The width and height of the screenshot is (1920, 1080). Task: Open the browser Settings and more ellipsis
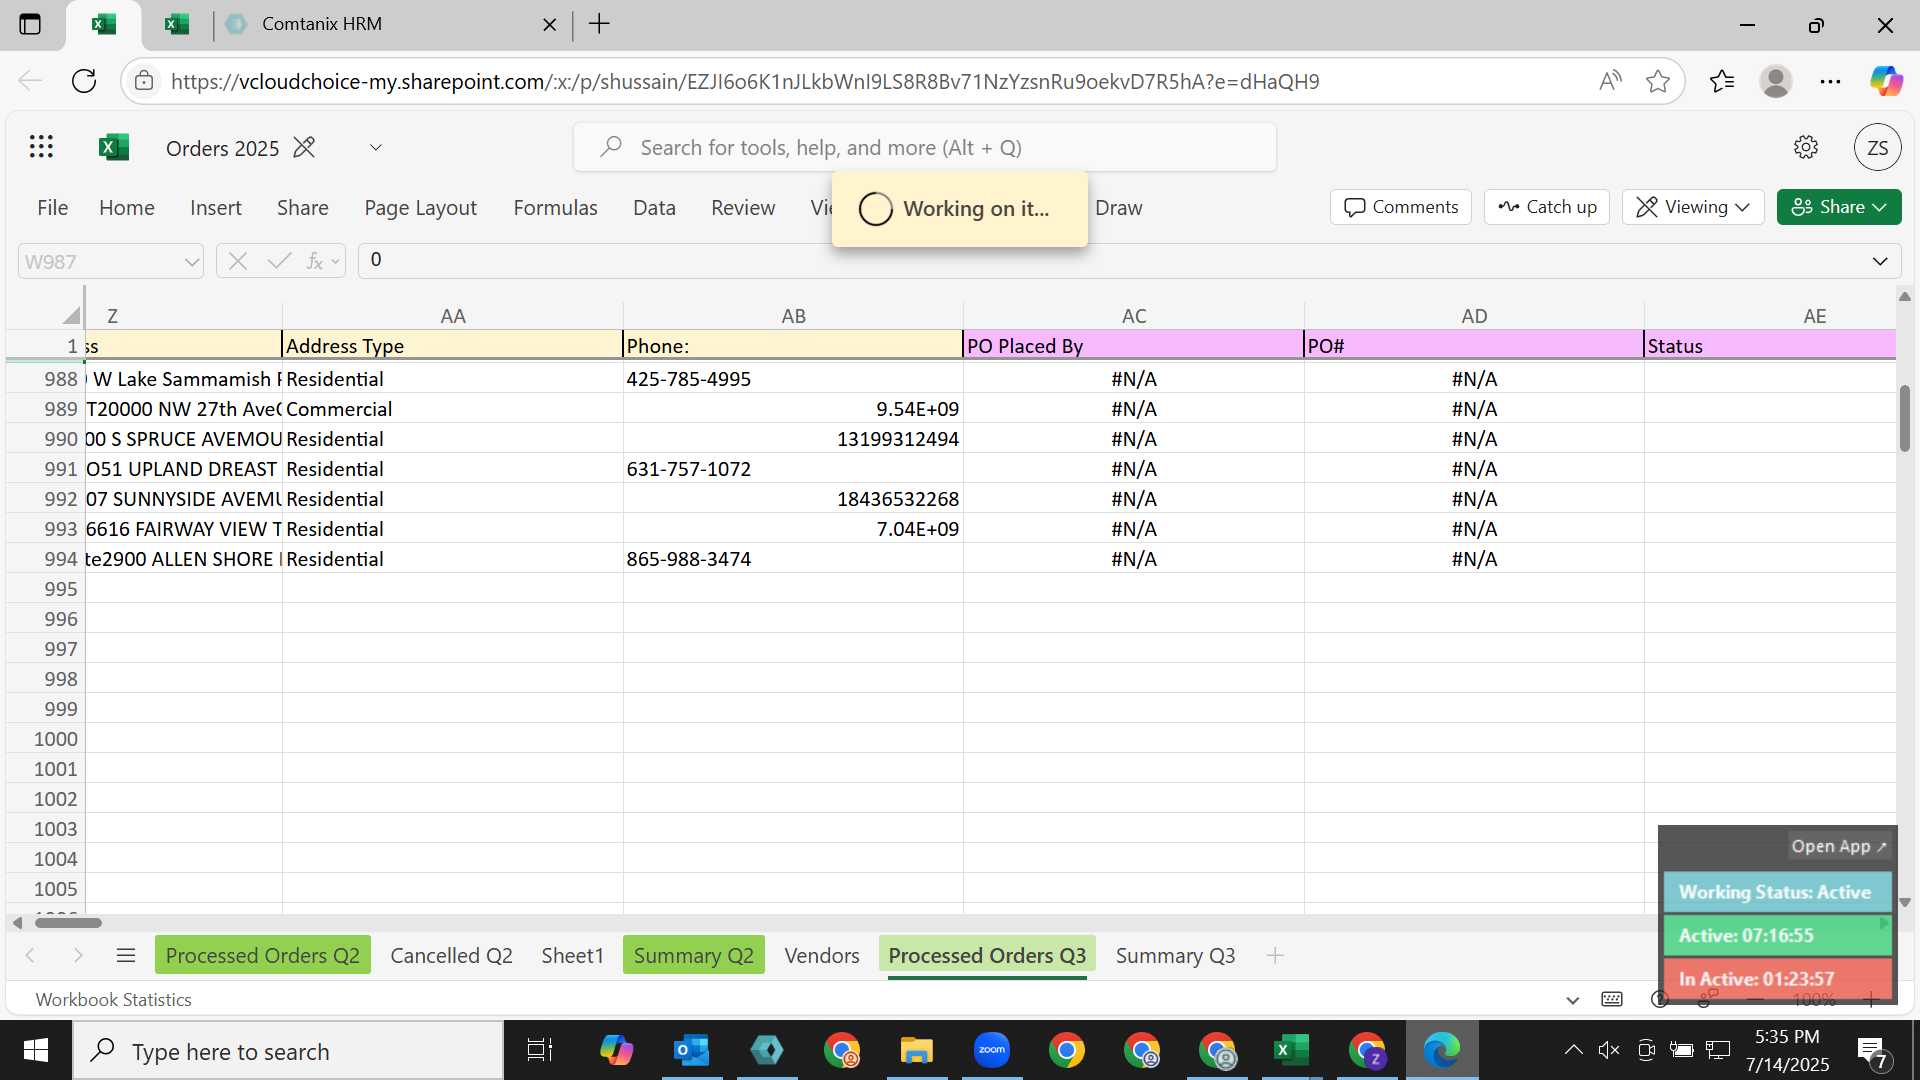pos(1830,81)
